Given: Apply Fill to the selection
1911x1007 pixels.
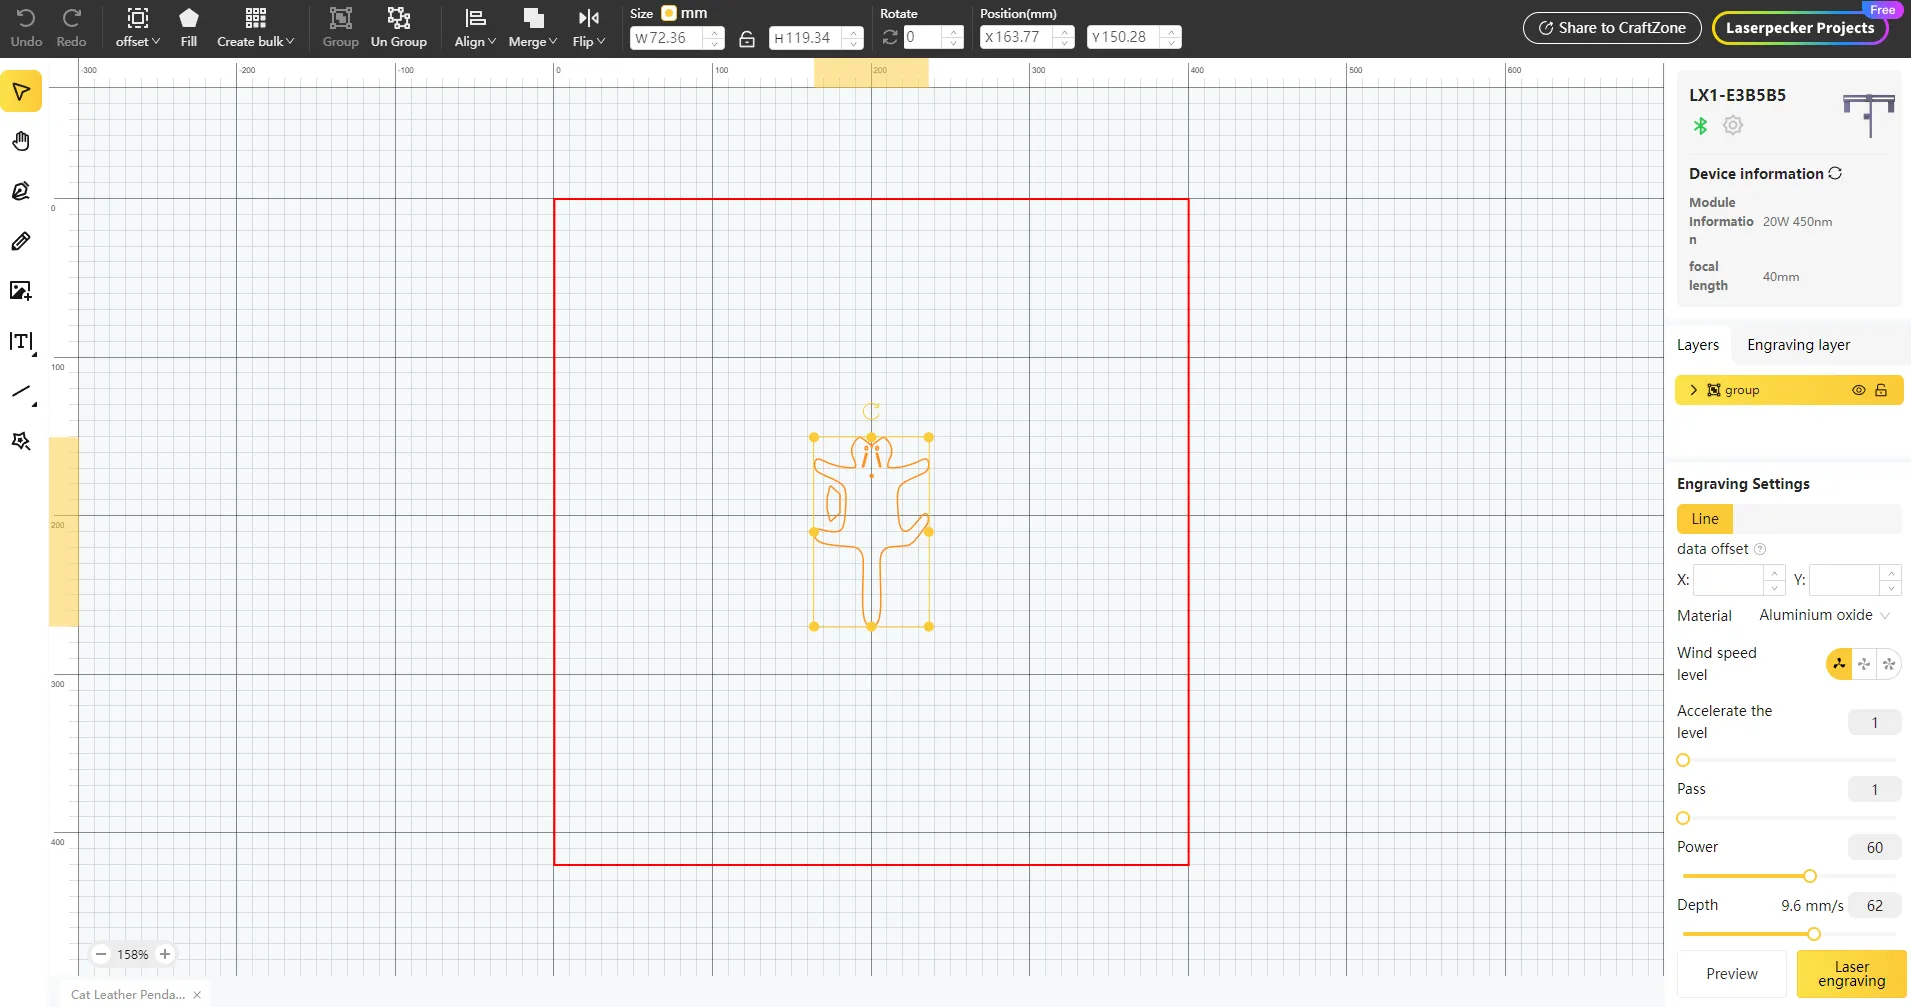Looking at the screenshot, I should [x=189, y=28].
